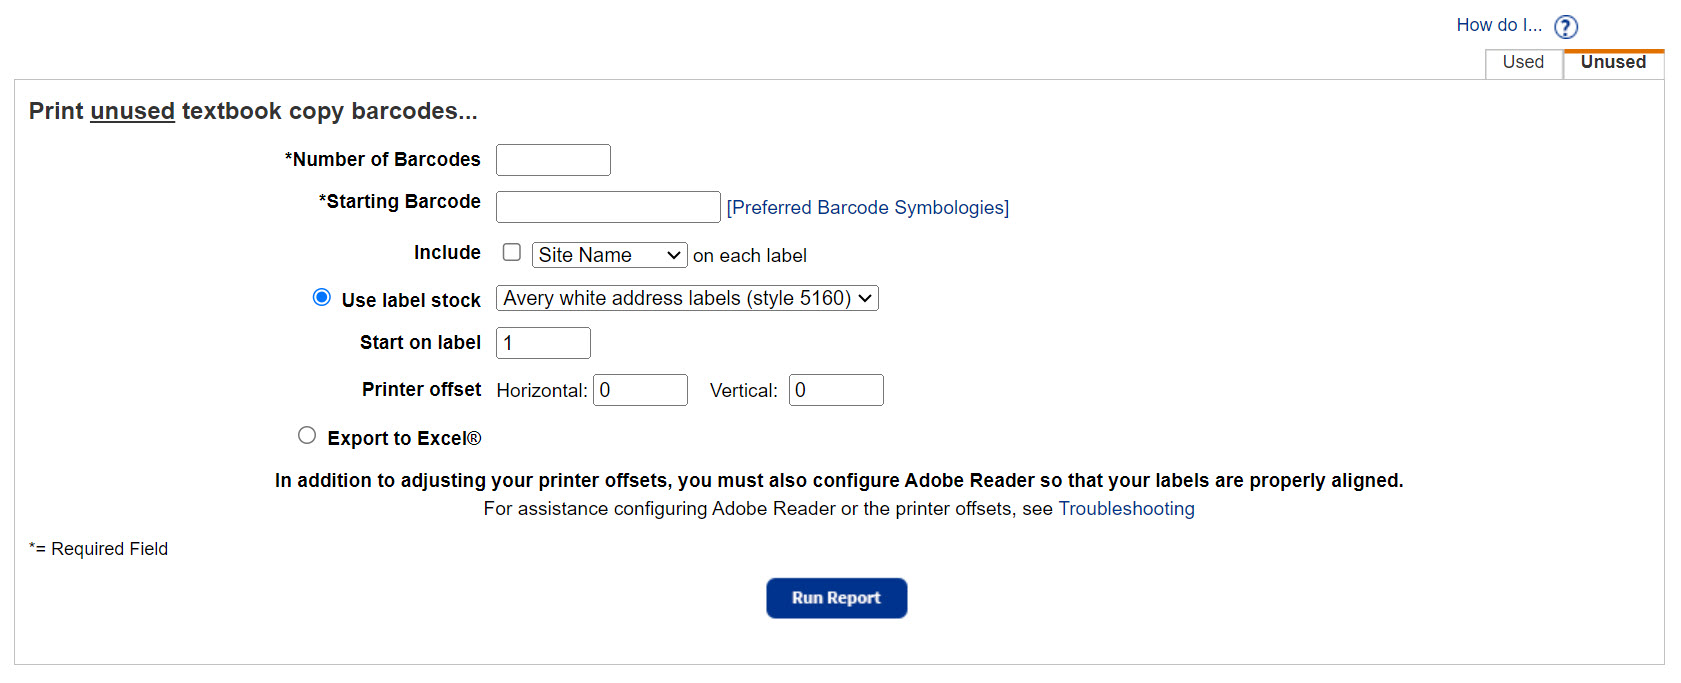1681x683 pixels.
Task: Switch to the Used tab
Action: click(1522, 62)
